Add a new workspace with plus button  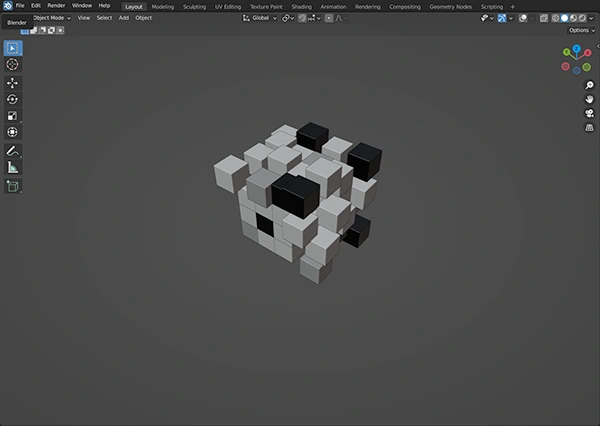[512, 7]
